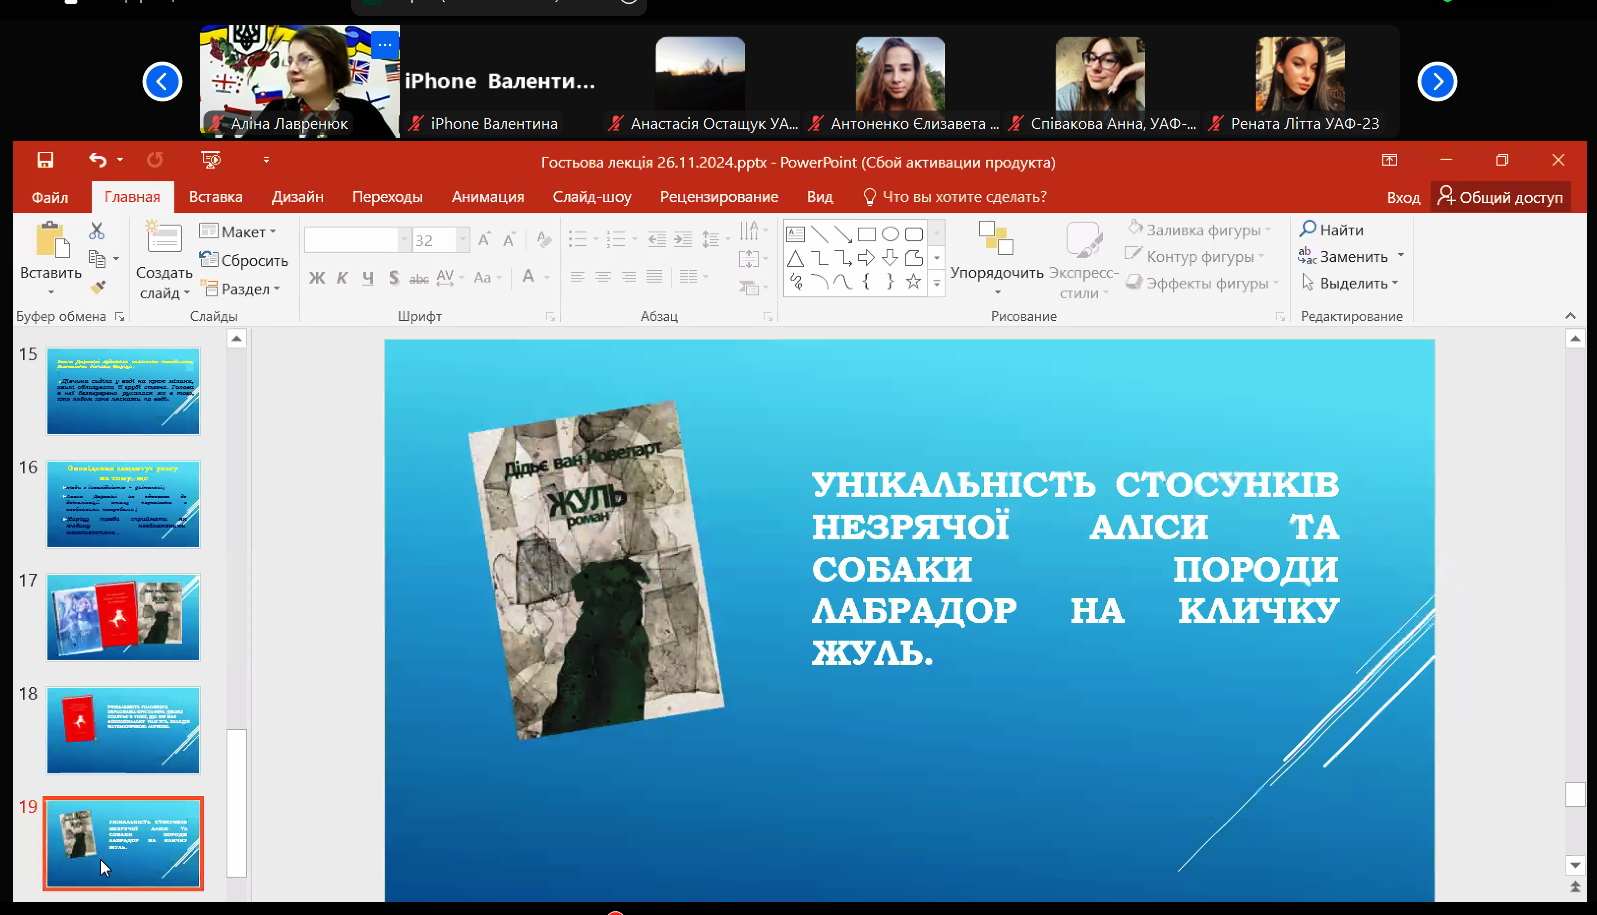1597x915 pixels.
Task: Select the Text Box shape in shapes gallery
Action: click(x=796, y=234)
